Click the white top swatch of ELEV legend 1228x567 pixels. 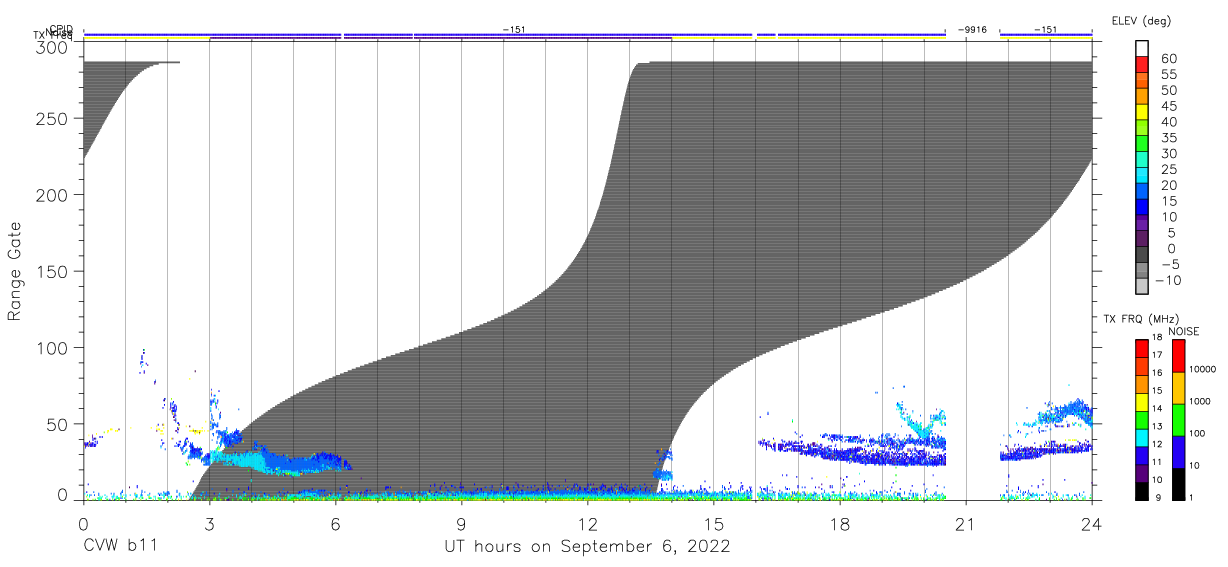point(1143,48)
